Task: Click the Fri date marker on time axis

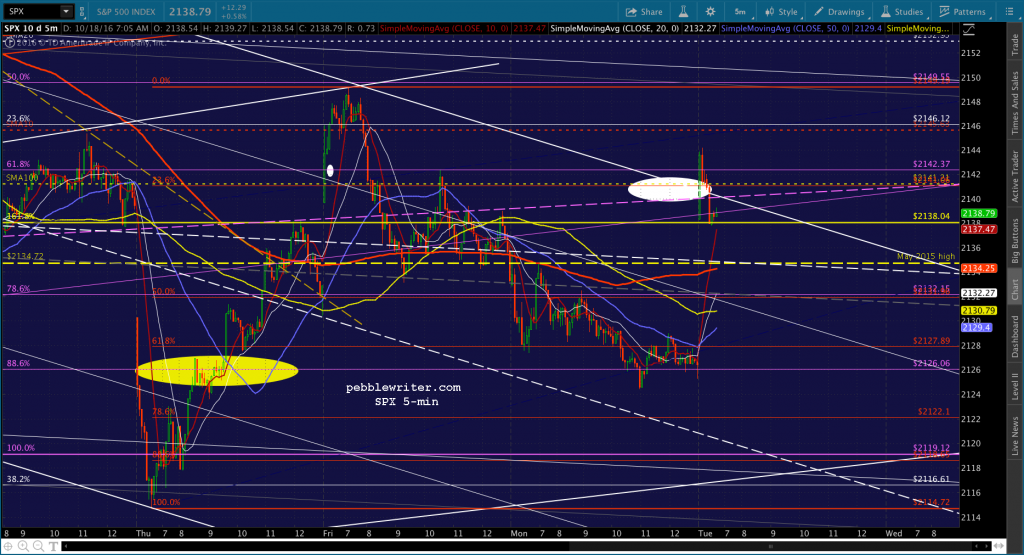Action: (328, 533)
